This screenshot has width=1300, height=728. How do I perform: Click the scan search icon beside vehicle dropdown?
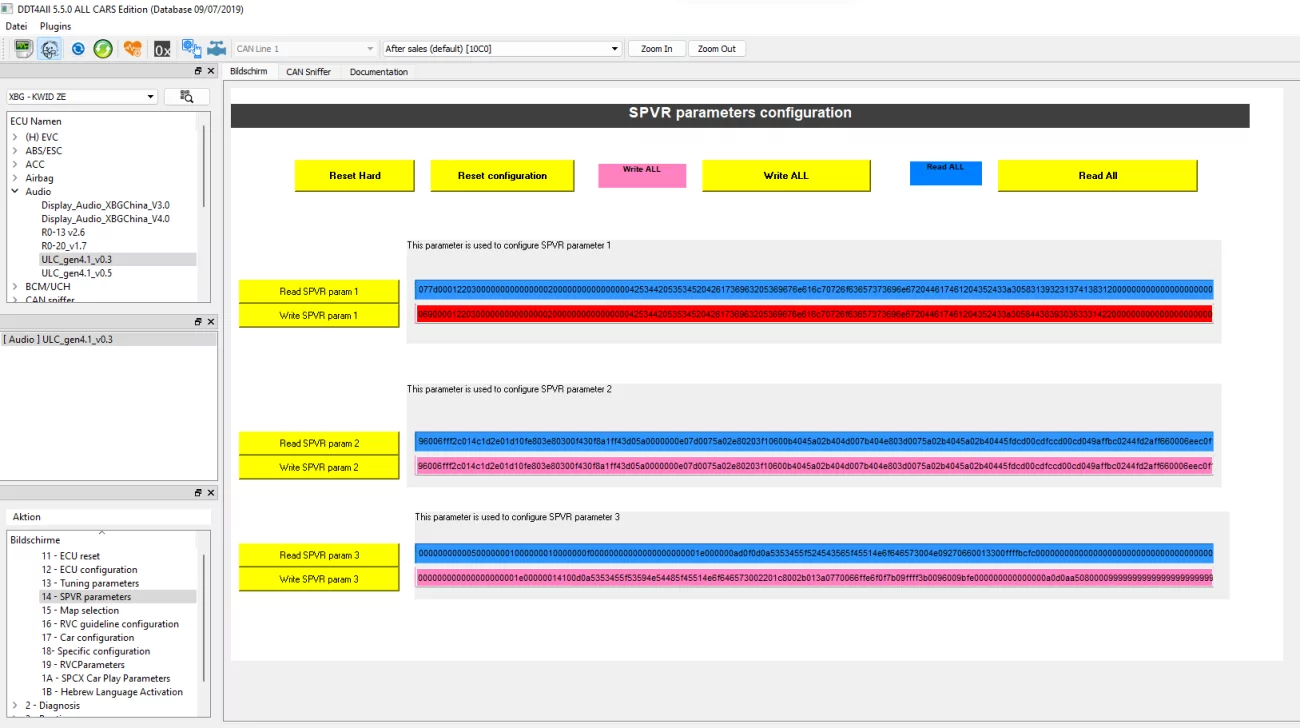(186, 96)
